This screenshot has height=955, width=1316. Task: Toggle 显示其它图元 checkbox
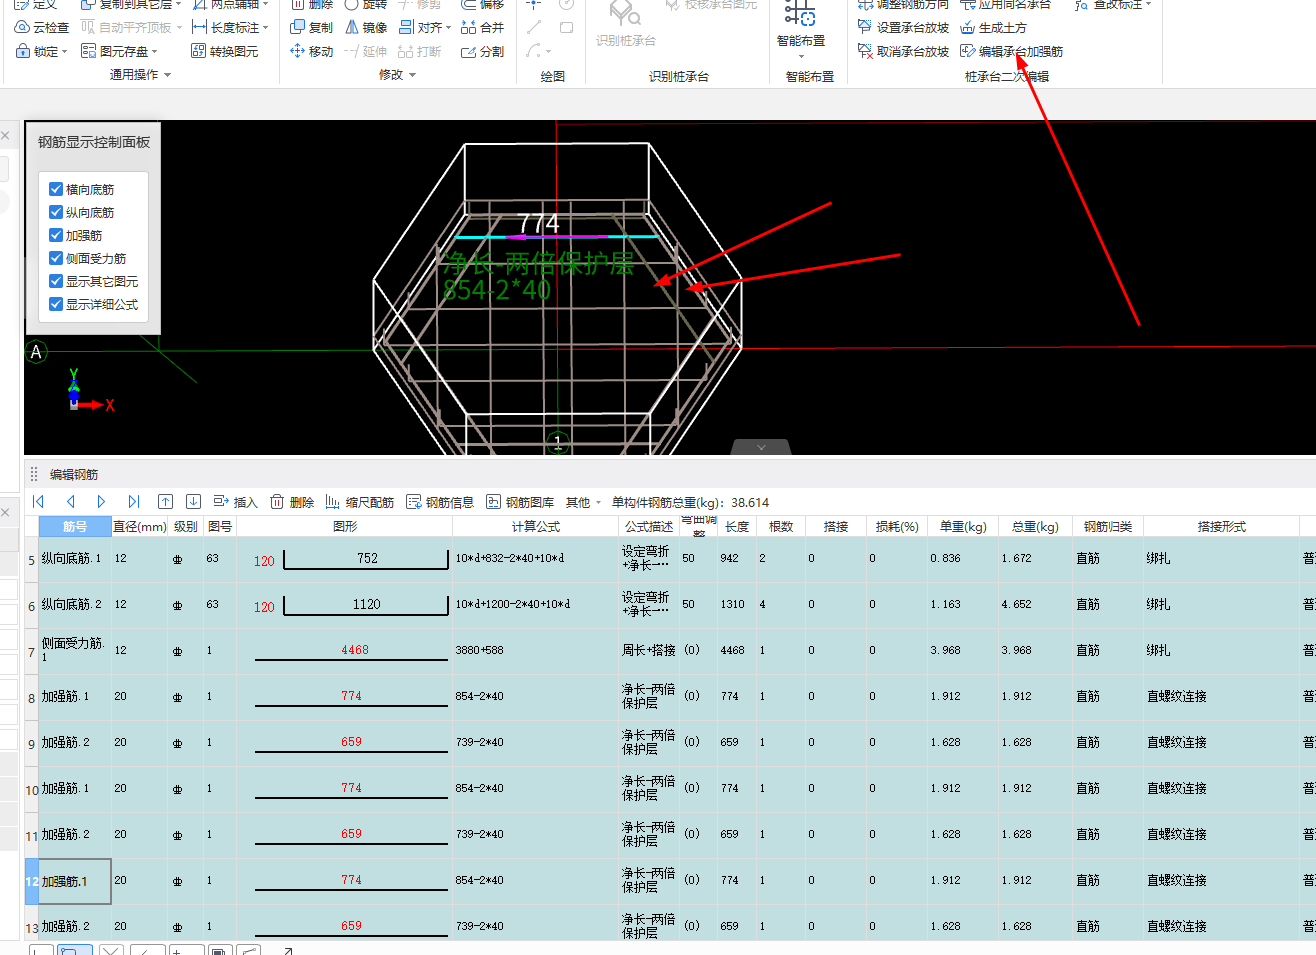coord(56,281)
